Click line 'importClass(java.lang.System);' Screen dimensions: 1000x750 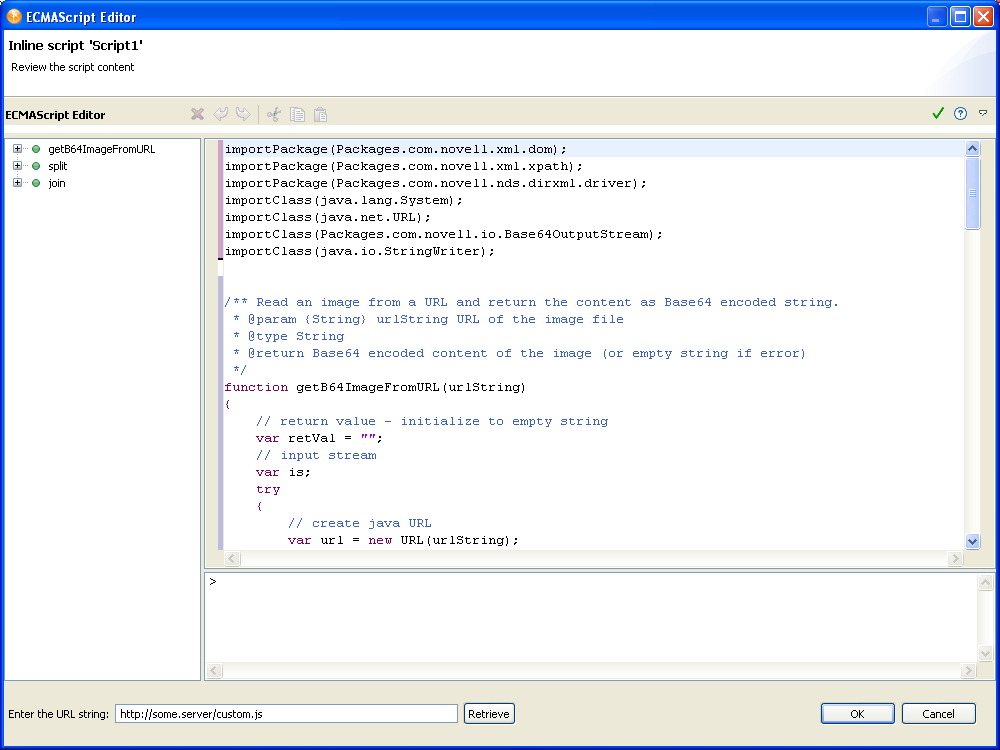pos(344,200)
